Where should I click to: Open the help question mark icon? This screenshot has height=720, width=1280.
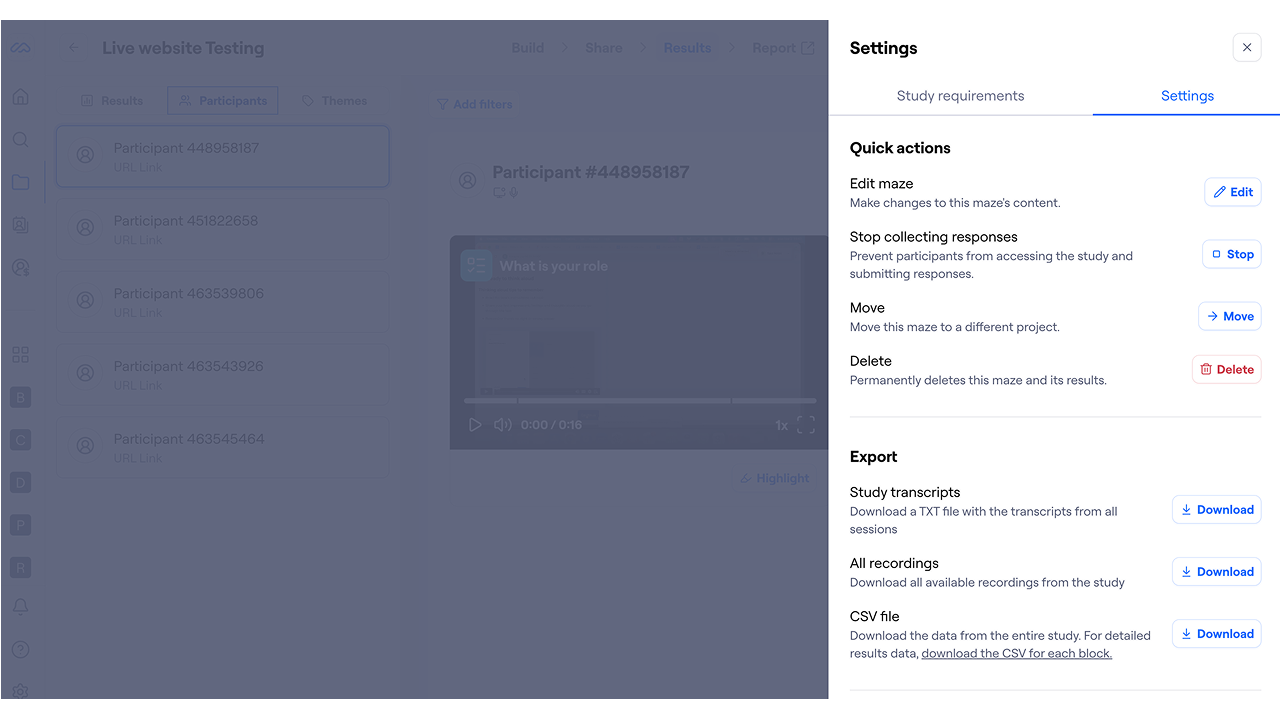[21, 650]
